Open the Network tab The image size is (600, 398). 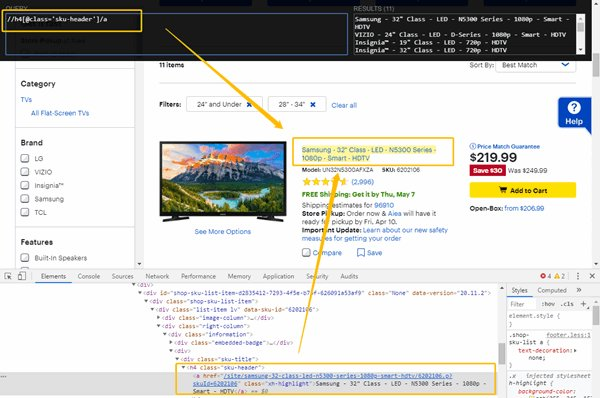coord(157,276)
